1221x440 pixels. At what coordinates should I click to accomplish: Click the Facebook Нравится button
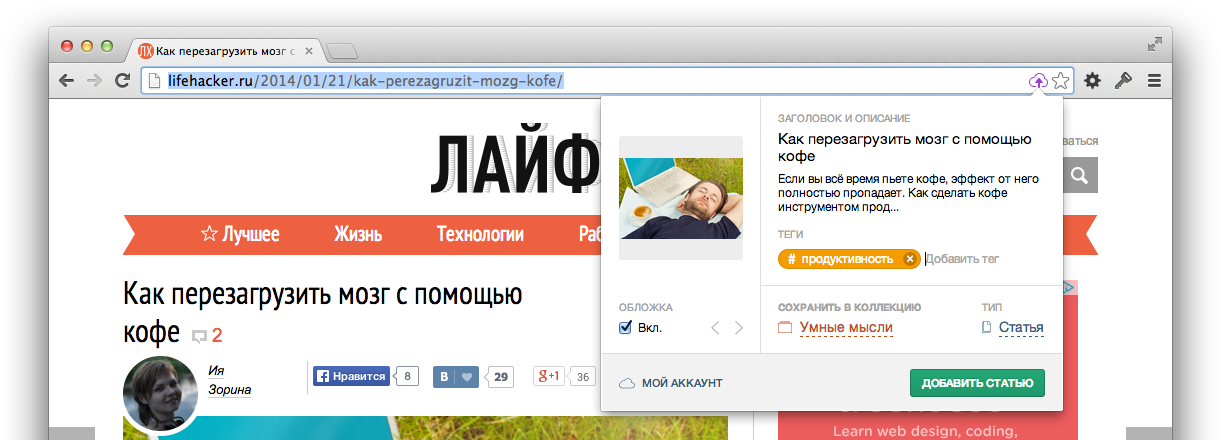pyautogui.click(x=350, y=377)
